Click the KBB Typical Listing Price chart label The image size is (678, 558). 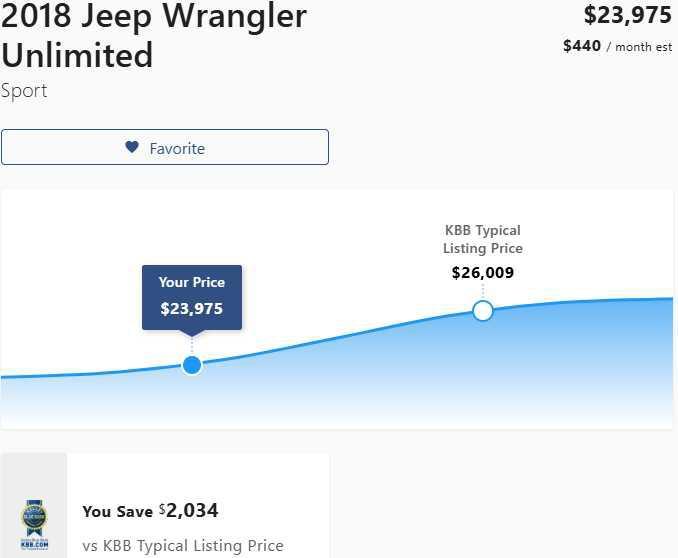coord(483,239)
